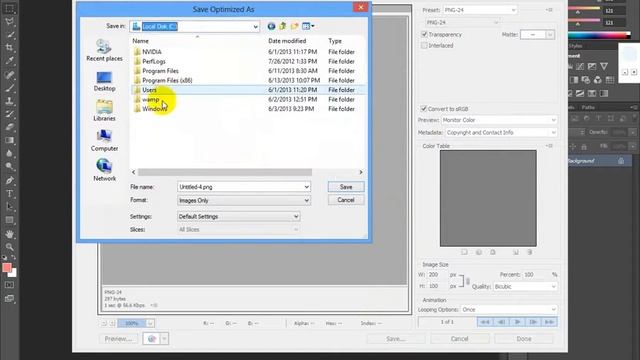Play the animation
Screen dimensions: 640x360
(517, 322)
